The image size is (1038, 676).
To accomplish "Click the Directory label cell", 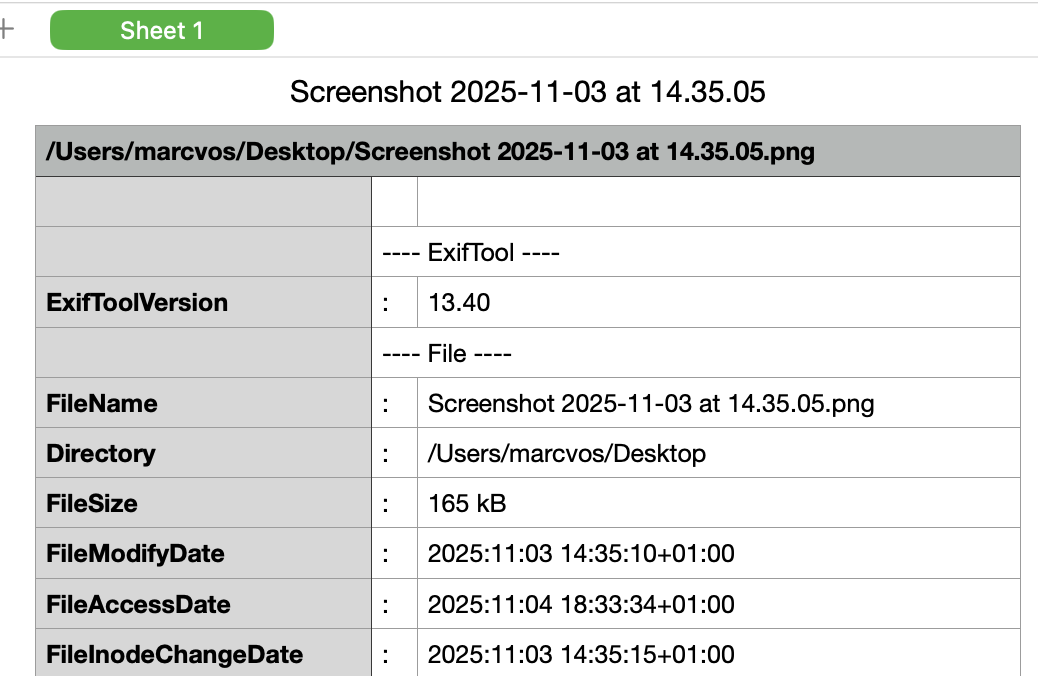I will click(x=101, y=453).
